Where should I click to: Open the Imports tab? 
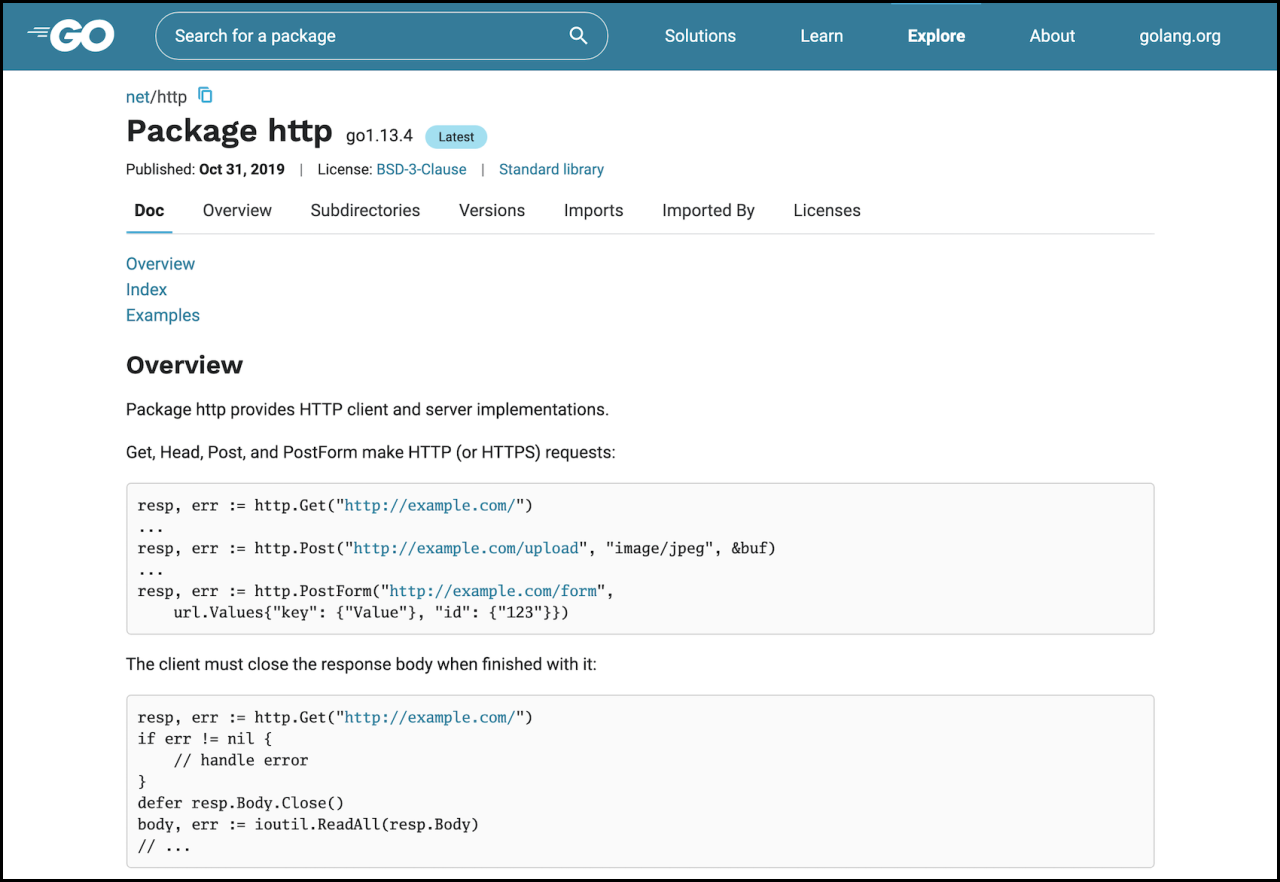coord(593,210)
